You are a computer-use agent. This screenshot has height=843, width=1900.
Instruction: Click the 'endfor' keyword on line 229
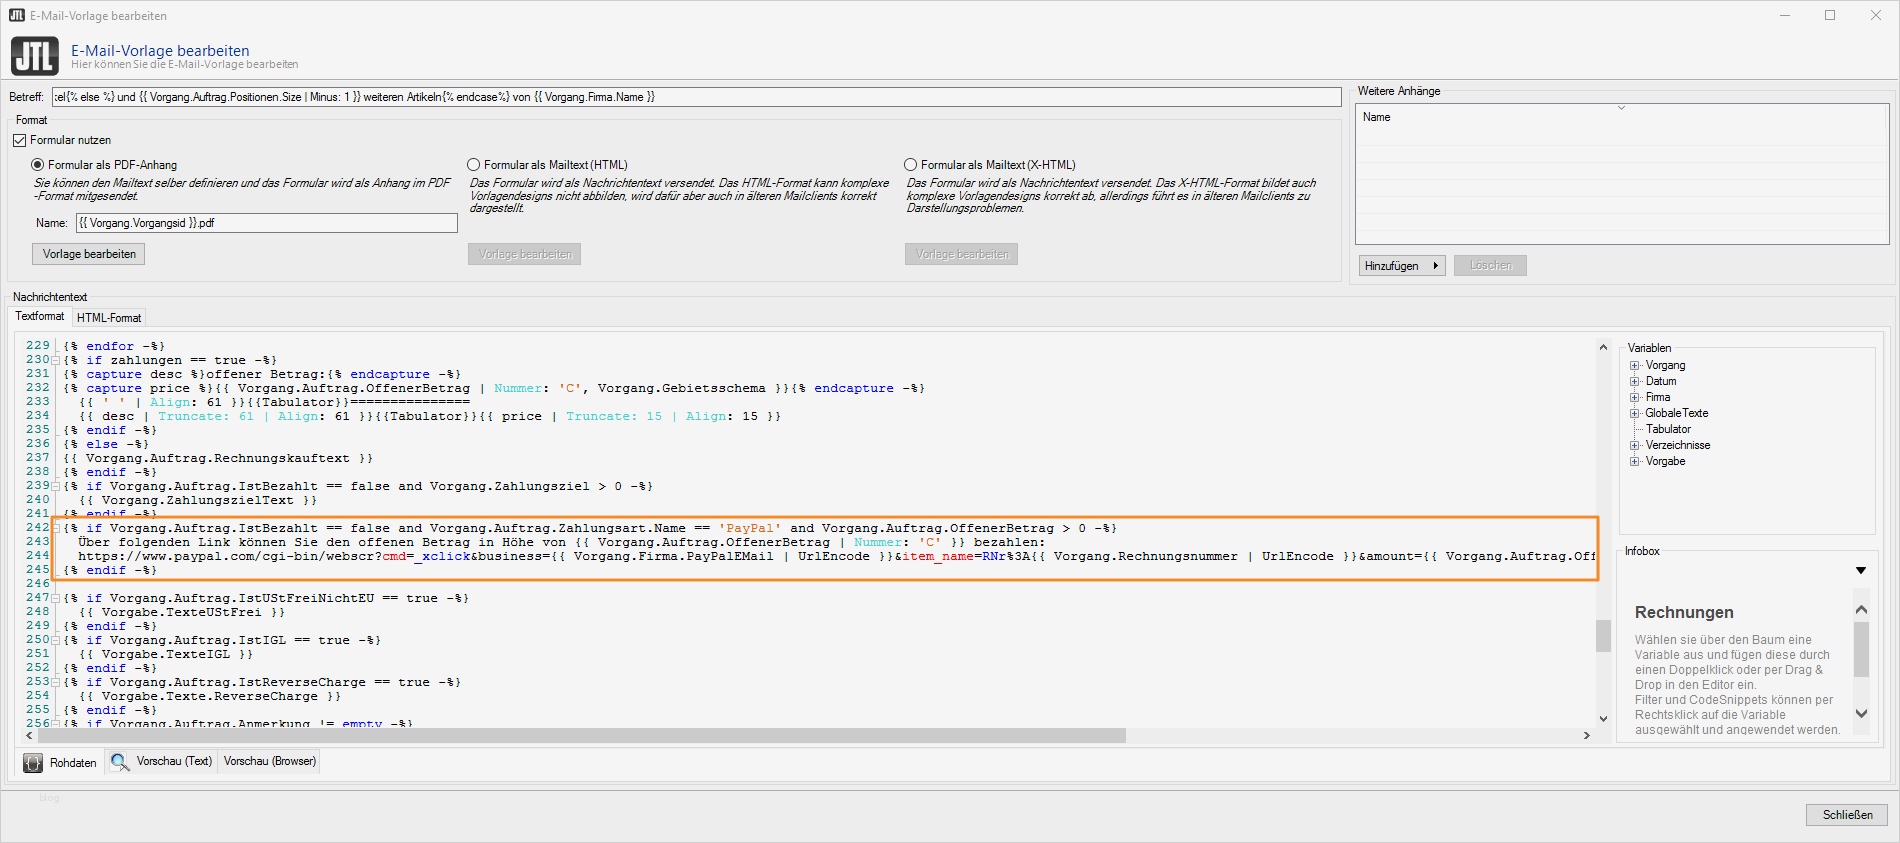(110, 346)
